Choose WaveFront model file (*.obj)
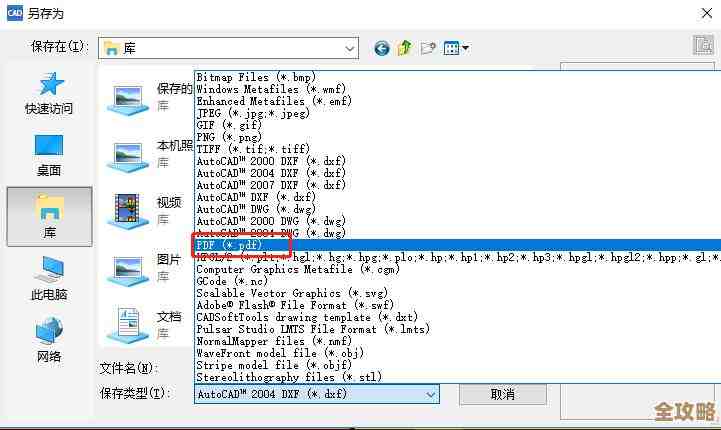The image size is (721, 430). coord(280,353)
